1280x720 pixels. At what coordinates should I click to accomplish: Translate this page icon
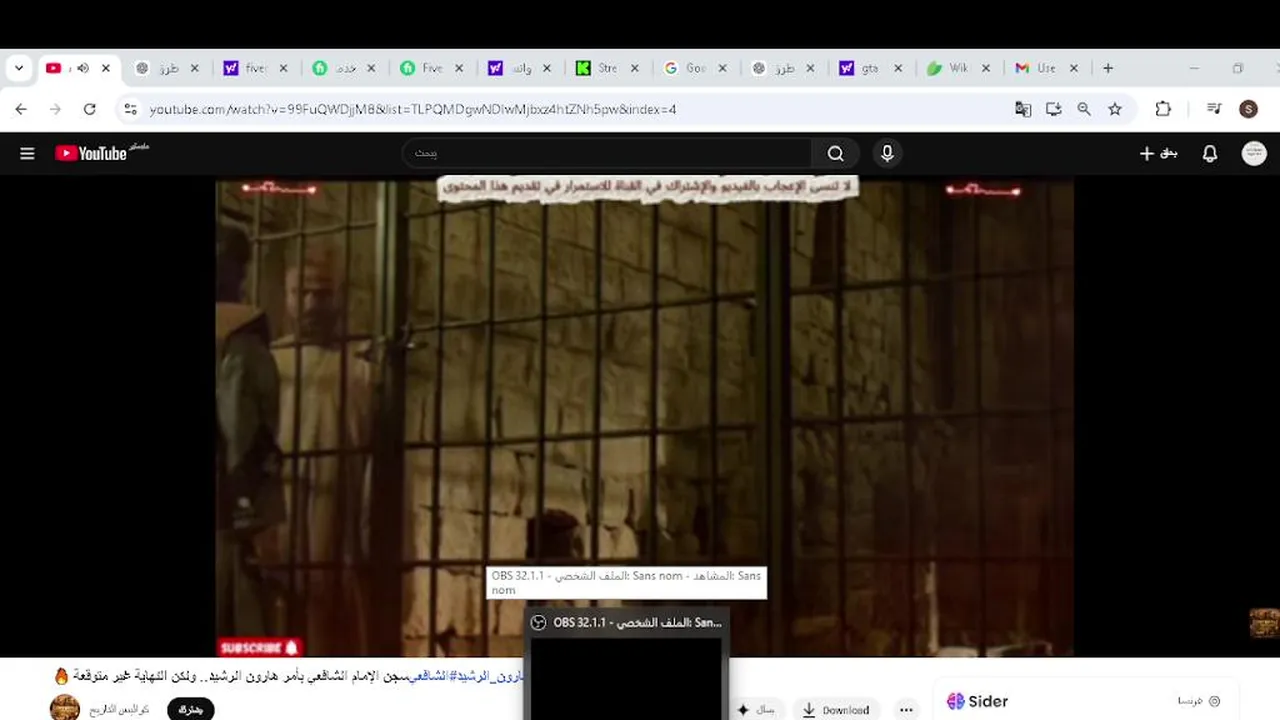[x=1023, y=109]
